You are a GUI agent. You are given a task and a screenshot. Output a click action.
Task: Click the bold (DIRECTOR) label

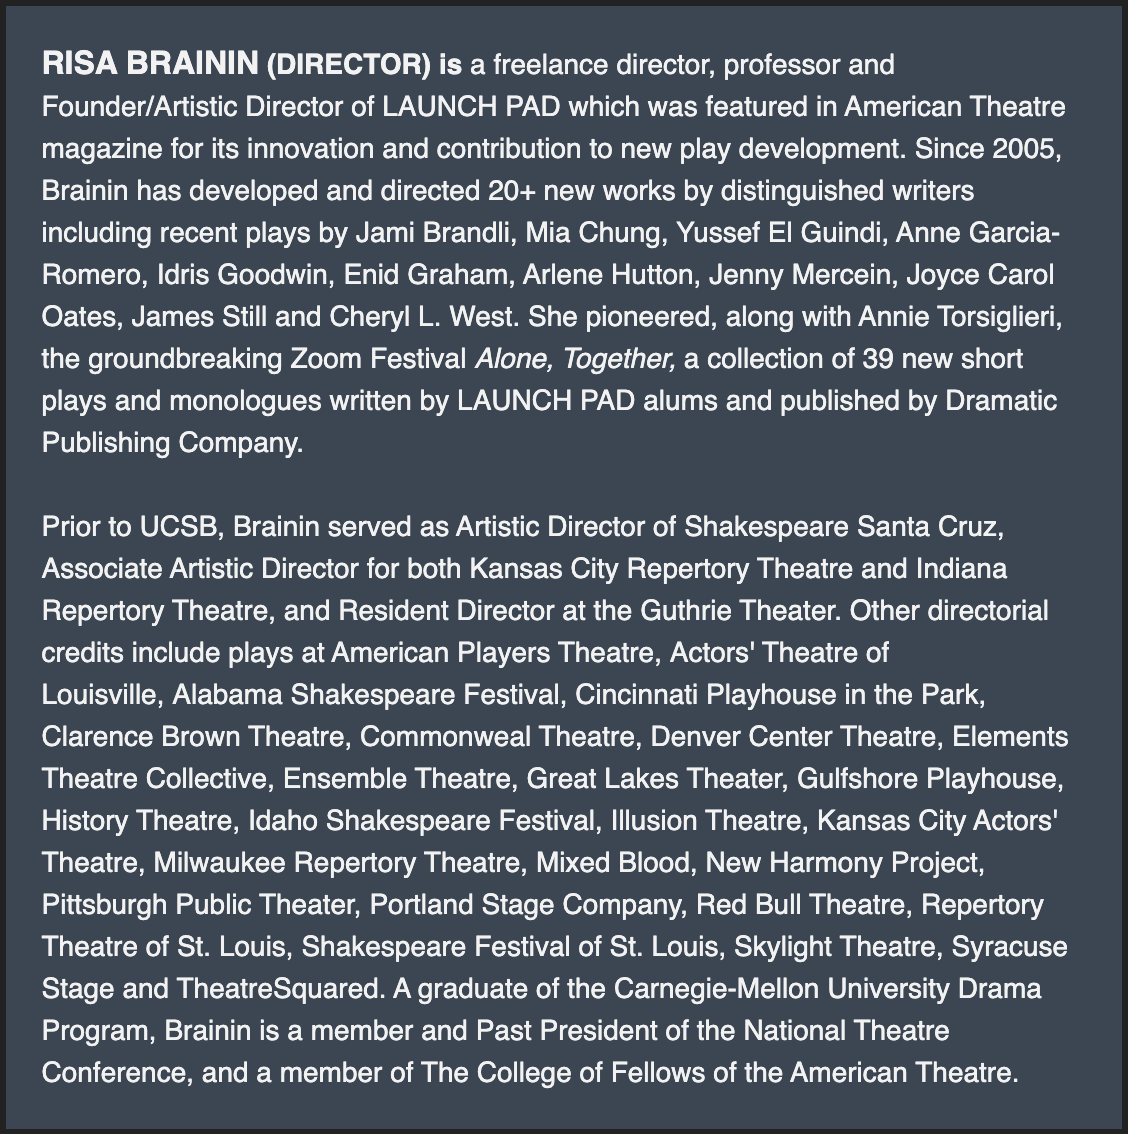click(349, 66)
